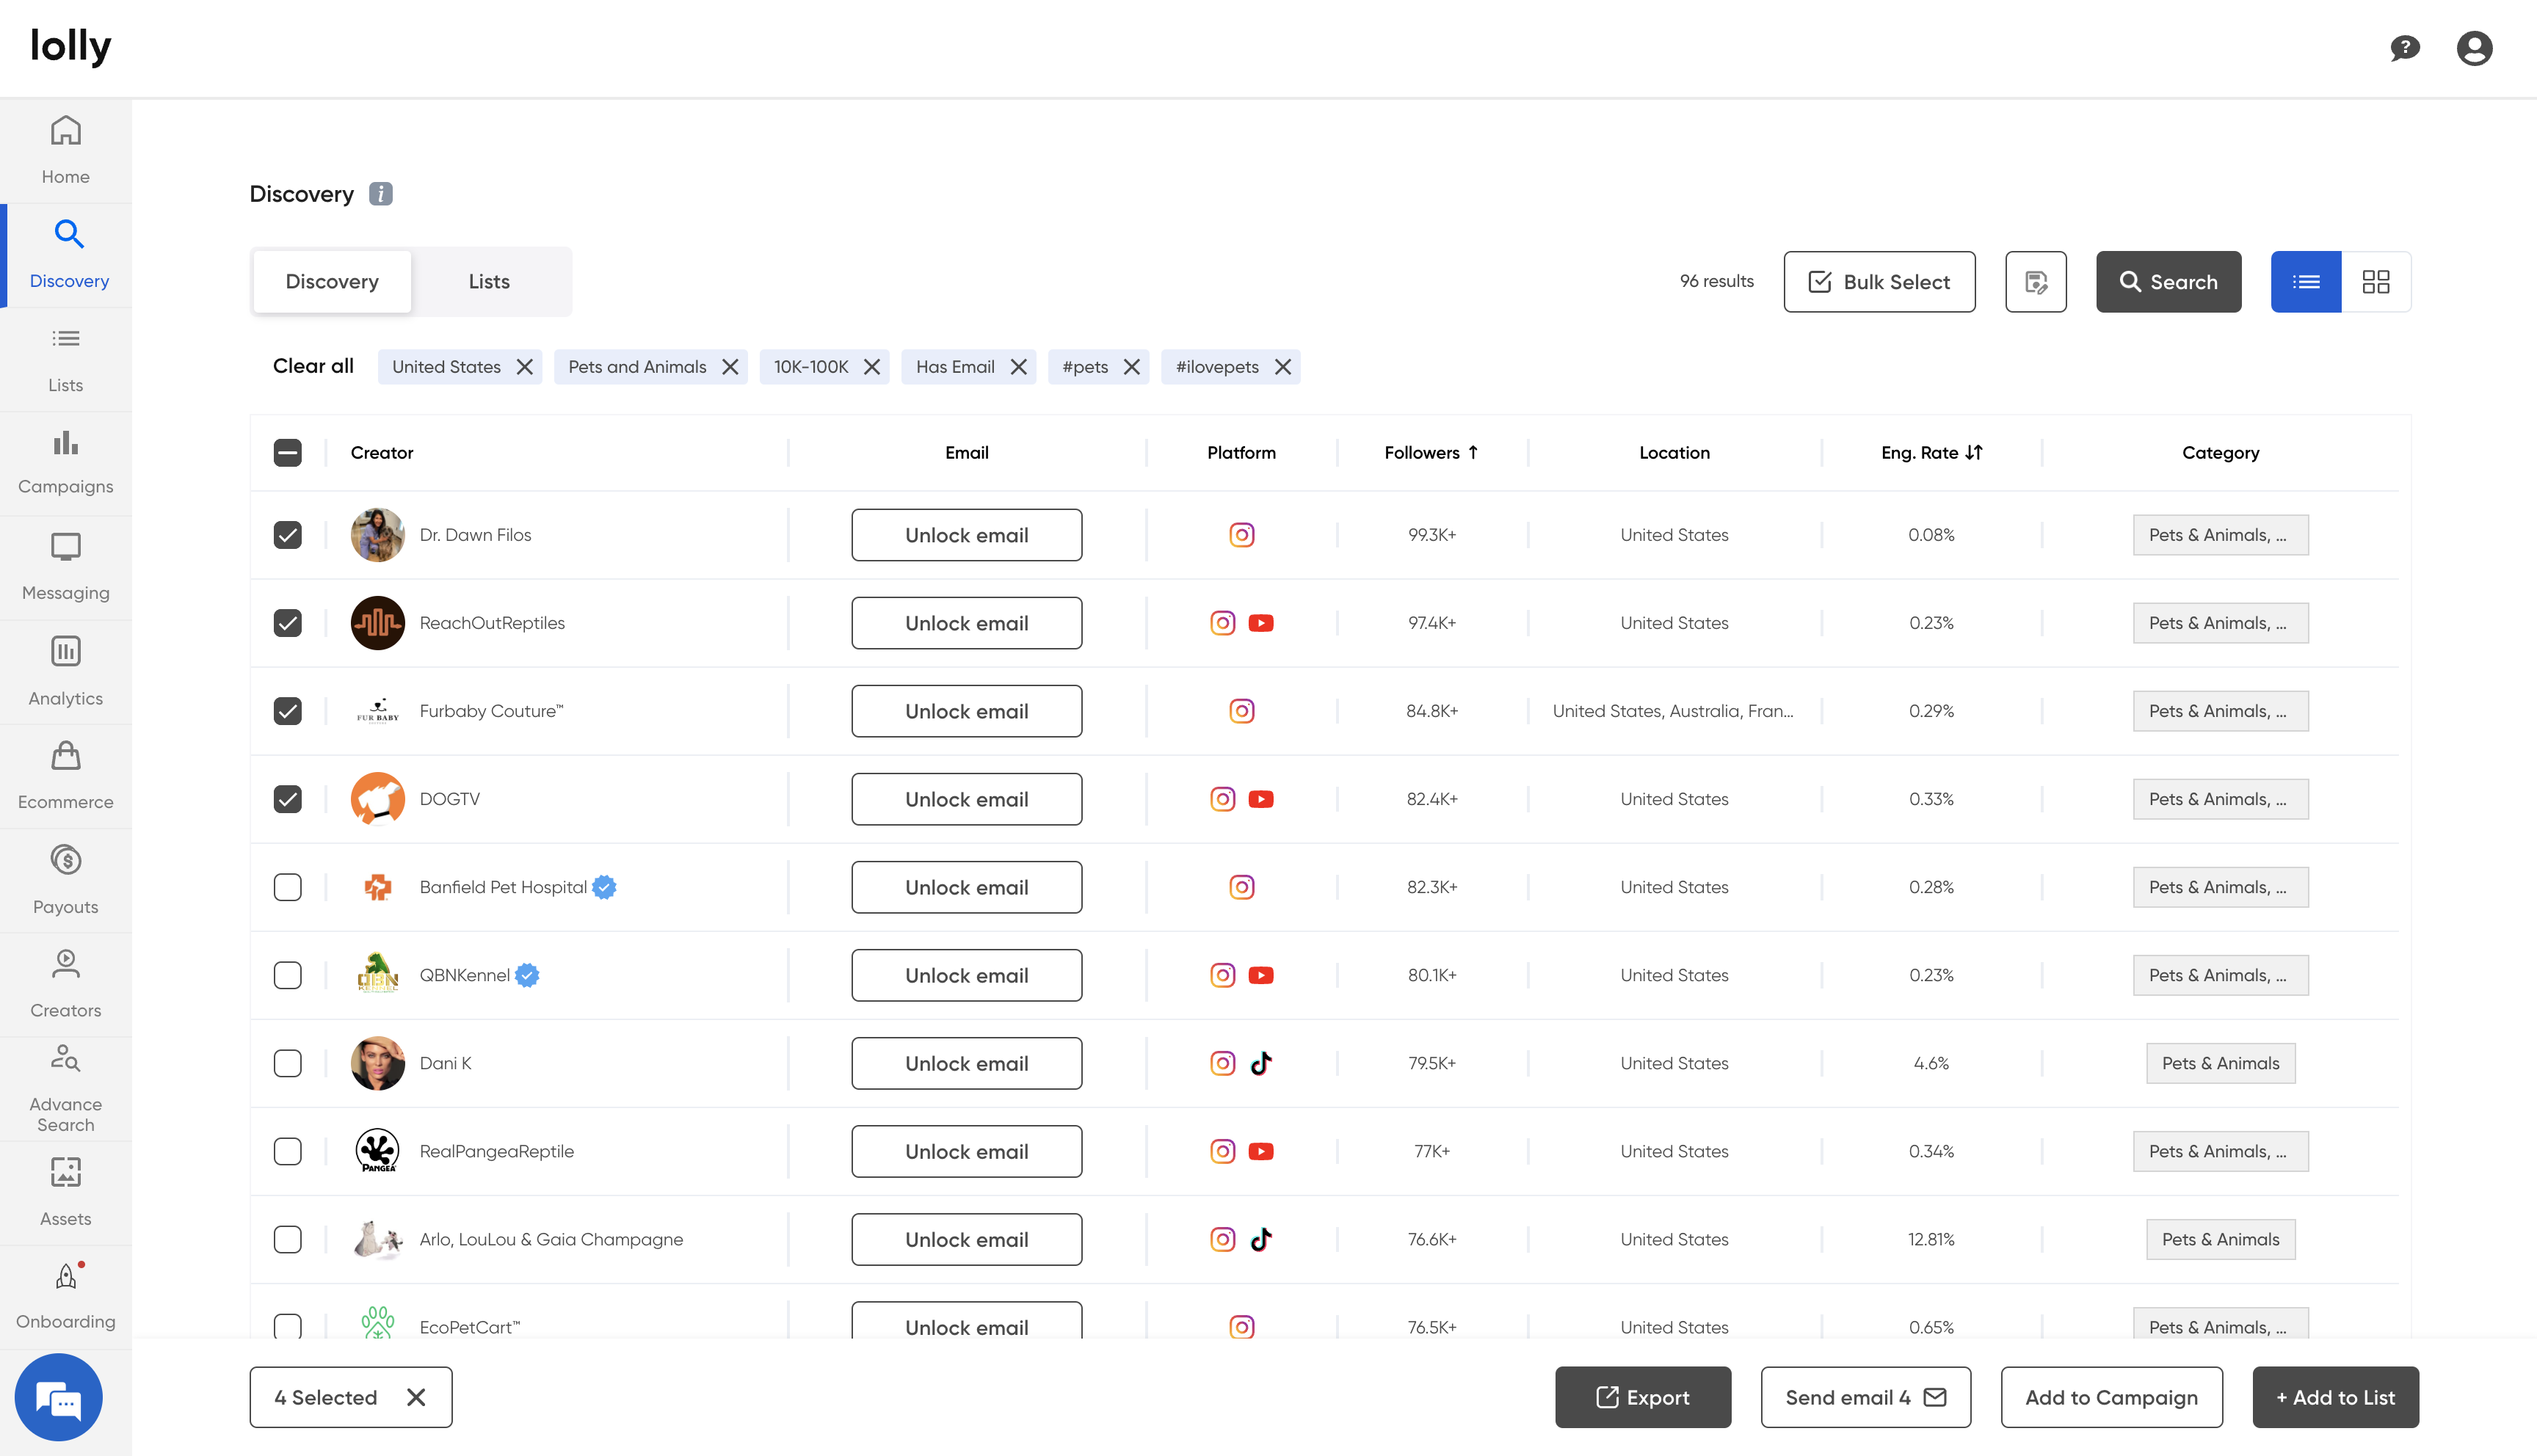Uncheck DOGTV row
2537x1456 pixels.
click(288, 799)
